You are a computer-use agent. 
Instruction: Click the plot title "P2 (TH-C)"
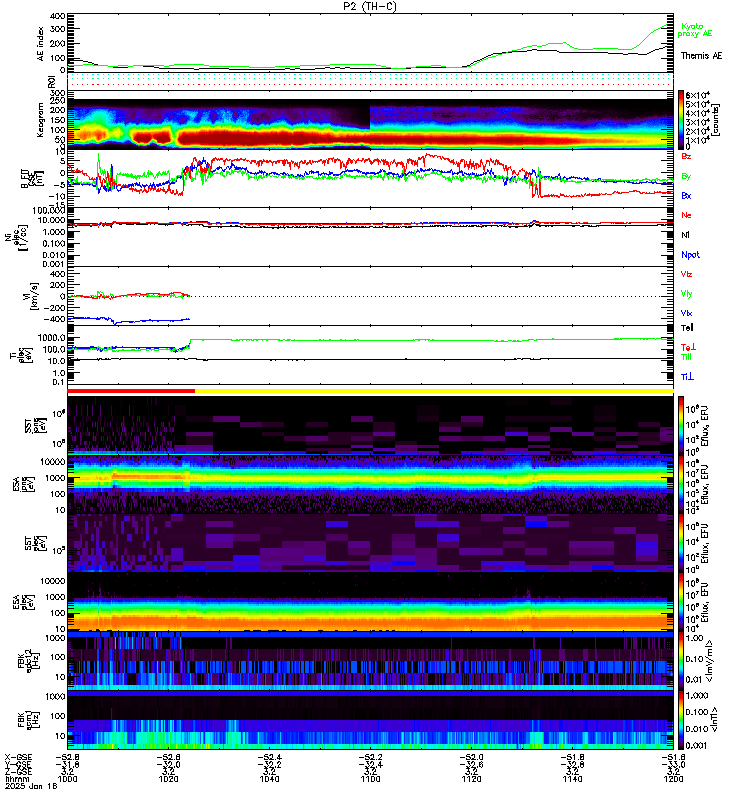pyautogui.click(x=370, y=6)
